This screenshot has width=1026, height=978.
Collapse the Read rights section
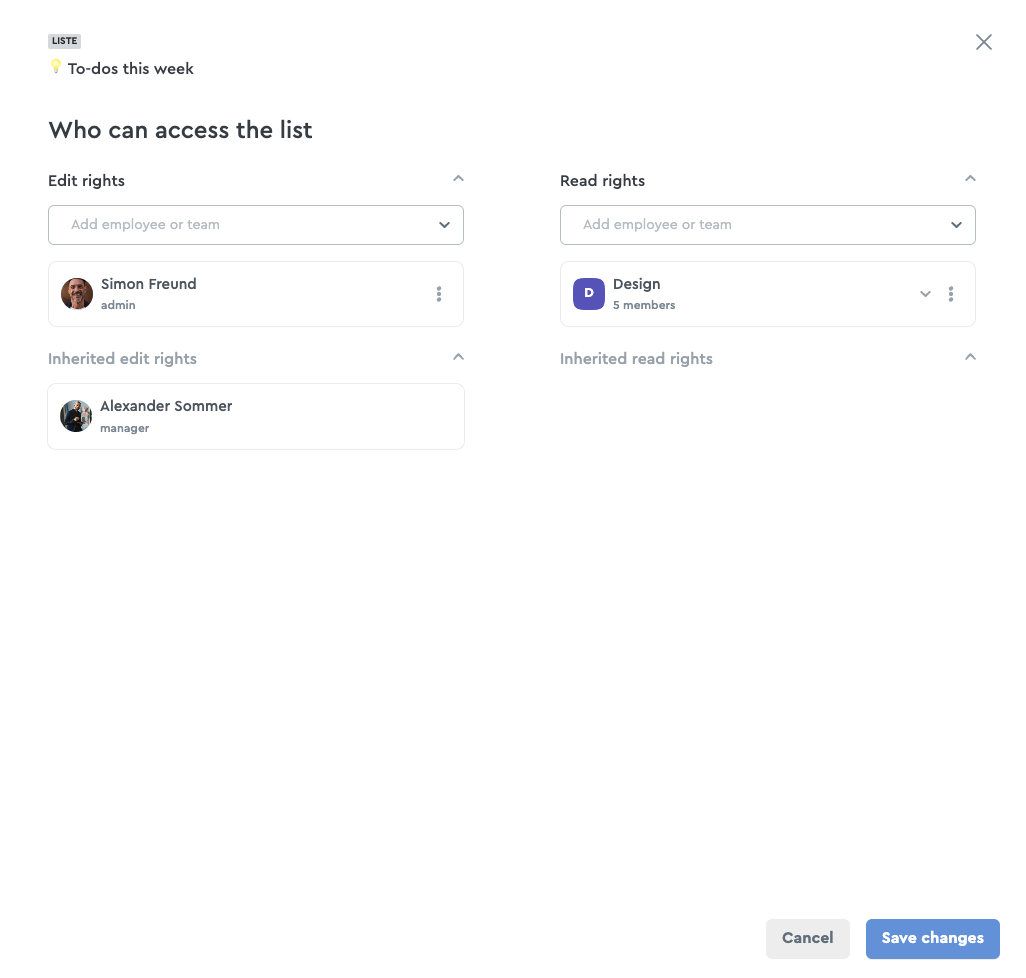tap(970, 179)
